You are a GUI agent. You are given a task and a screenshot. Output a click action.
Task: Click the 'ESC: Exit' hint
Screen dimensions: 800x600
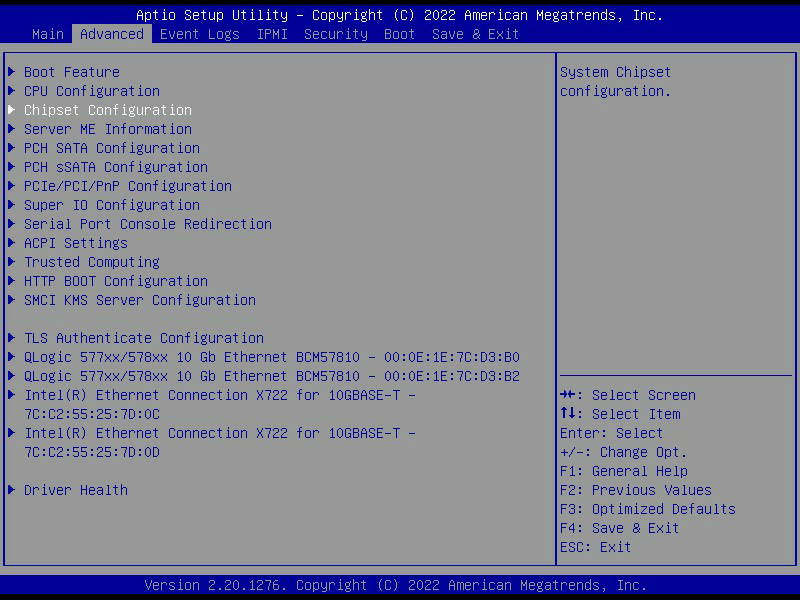595,547
